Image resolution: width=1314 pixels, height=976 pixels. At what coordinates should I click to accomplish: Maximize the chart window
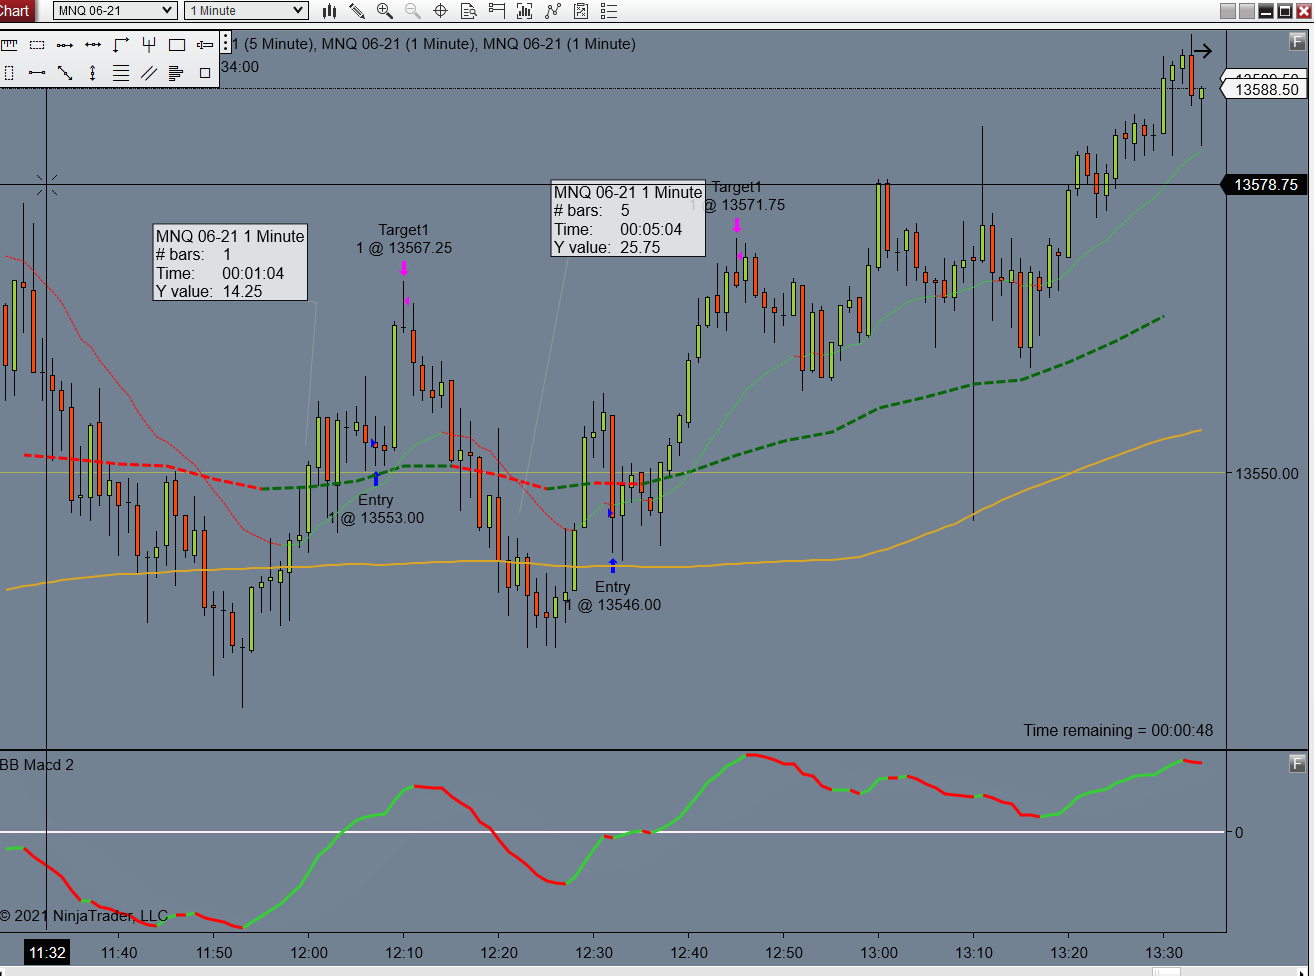pos(1284,11)
